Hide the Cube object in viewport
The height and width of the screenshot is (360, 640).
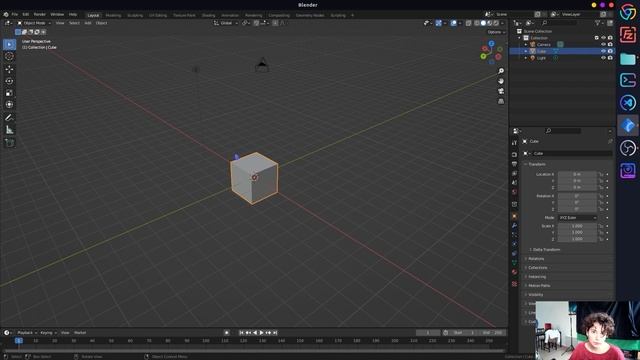603,51
